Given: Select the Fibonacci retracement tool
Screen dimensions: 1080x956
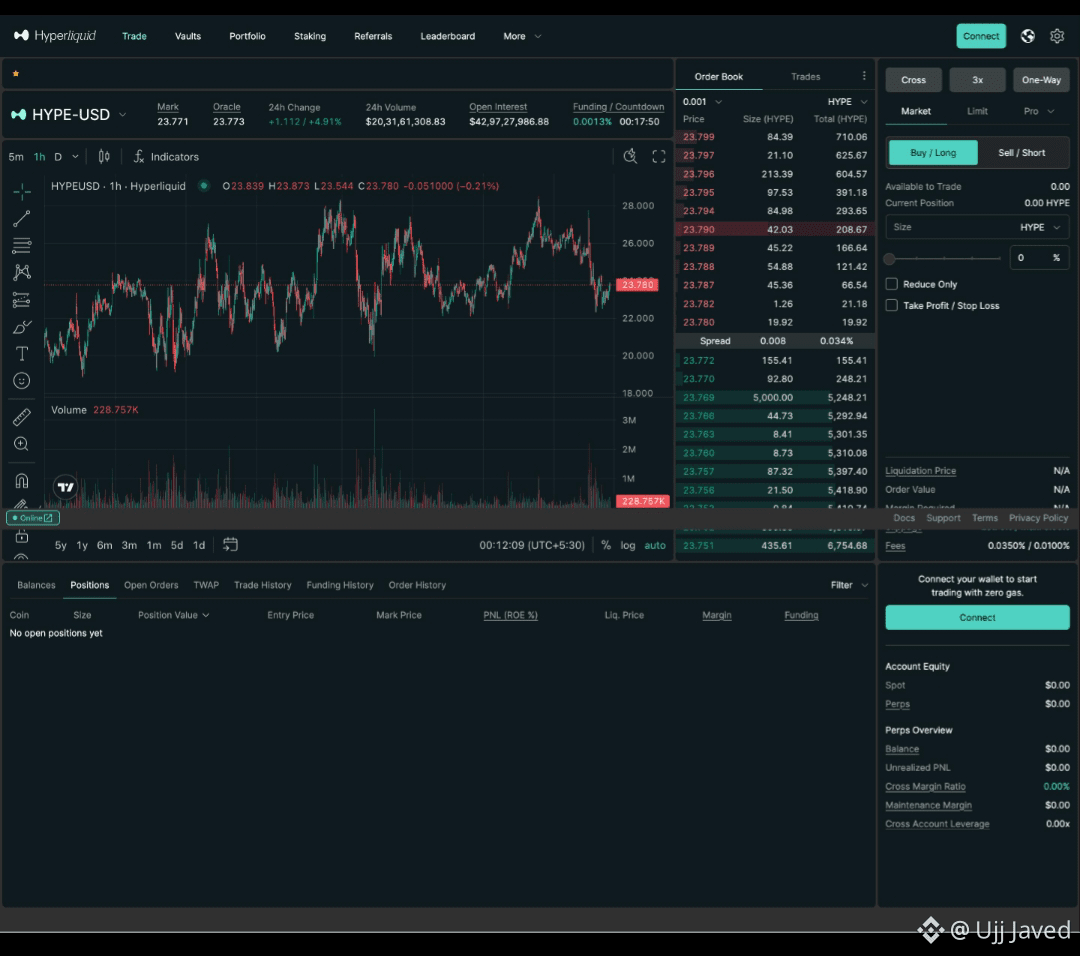Looking at the screenshot, I should point(21,245).
